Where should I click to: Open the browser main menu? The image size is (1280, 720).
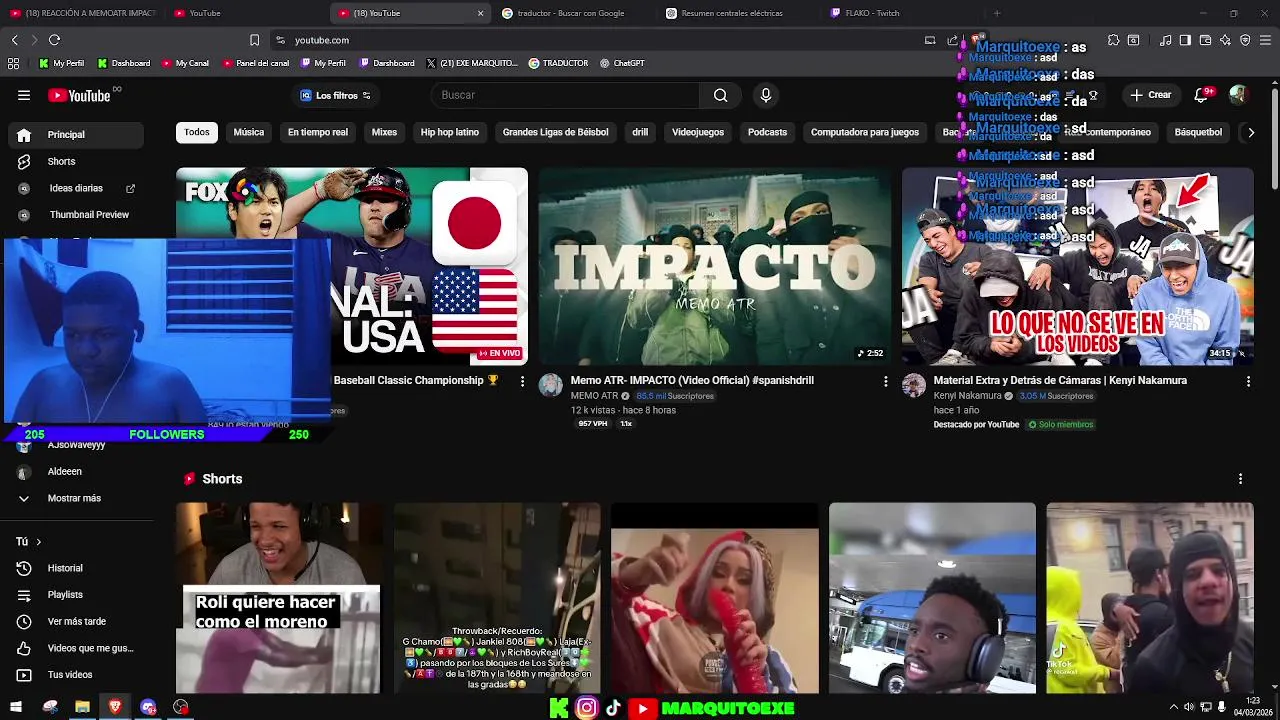(1266, 40)
